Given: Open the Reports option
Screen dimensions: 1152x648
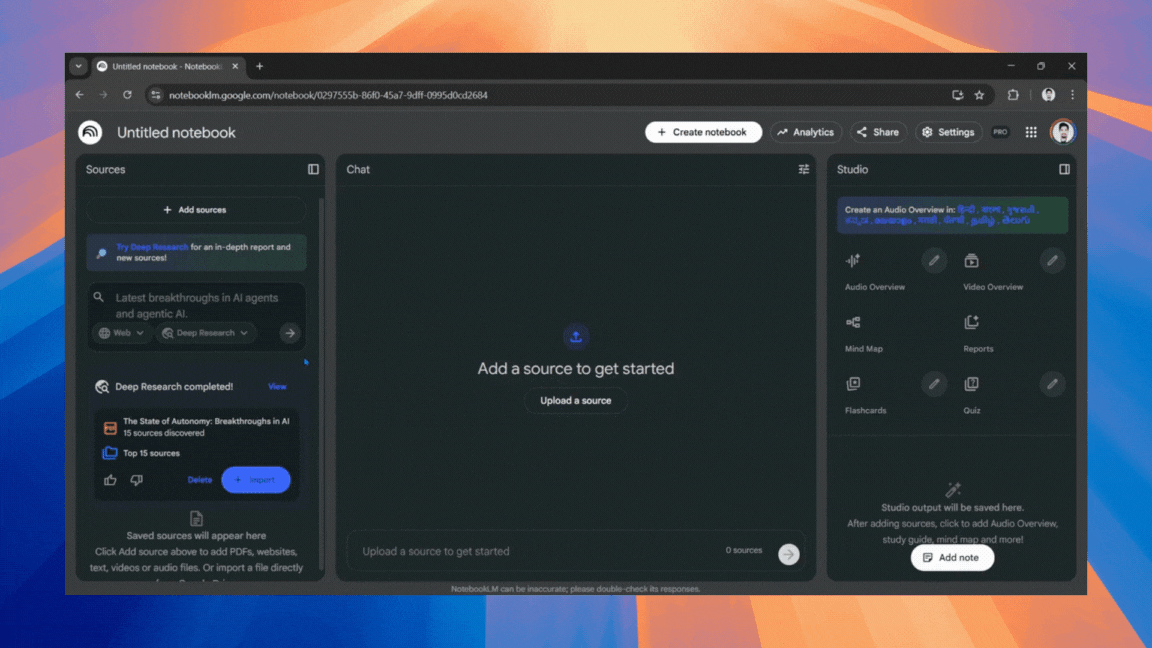Looking at the screenshot, I should pos(978,334).
